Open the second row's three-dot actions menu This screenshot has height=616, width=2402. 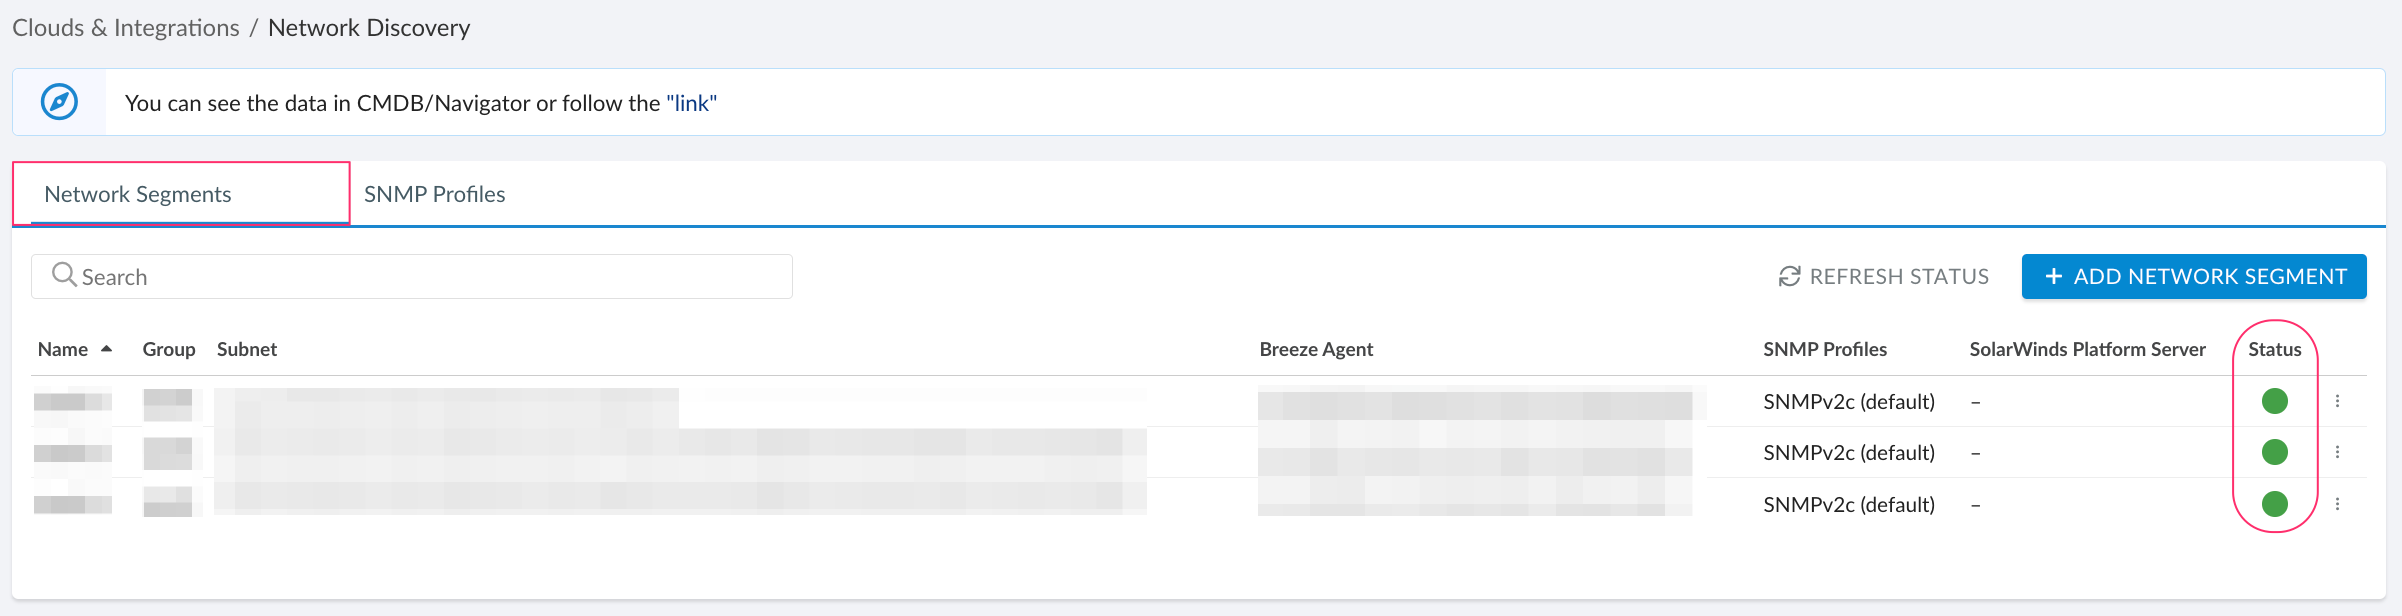tap(2337, 452)
